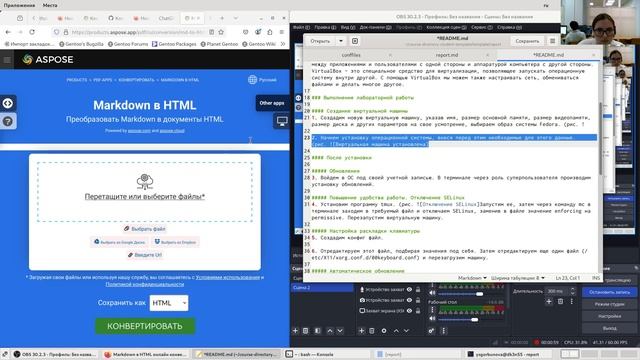This screenshot has height=360, width=640.
Task: Lock the Захват экрана source
Action: point(418,311)
